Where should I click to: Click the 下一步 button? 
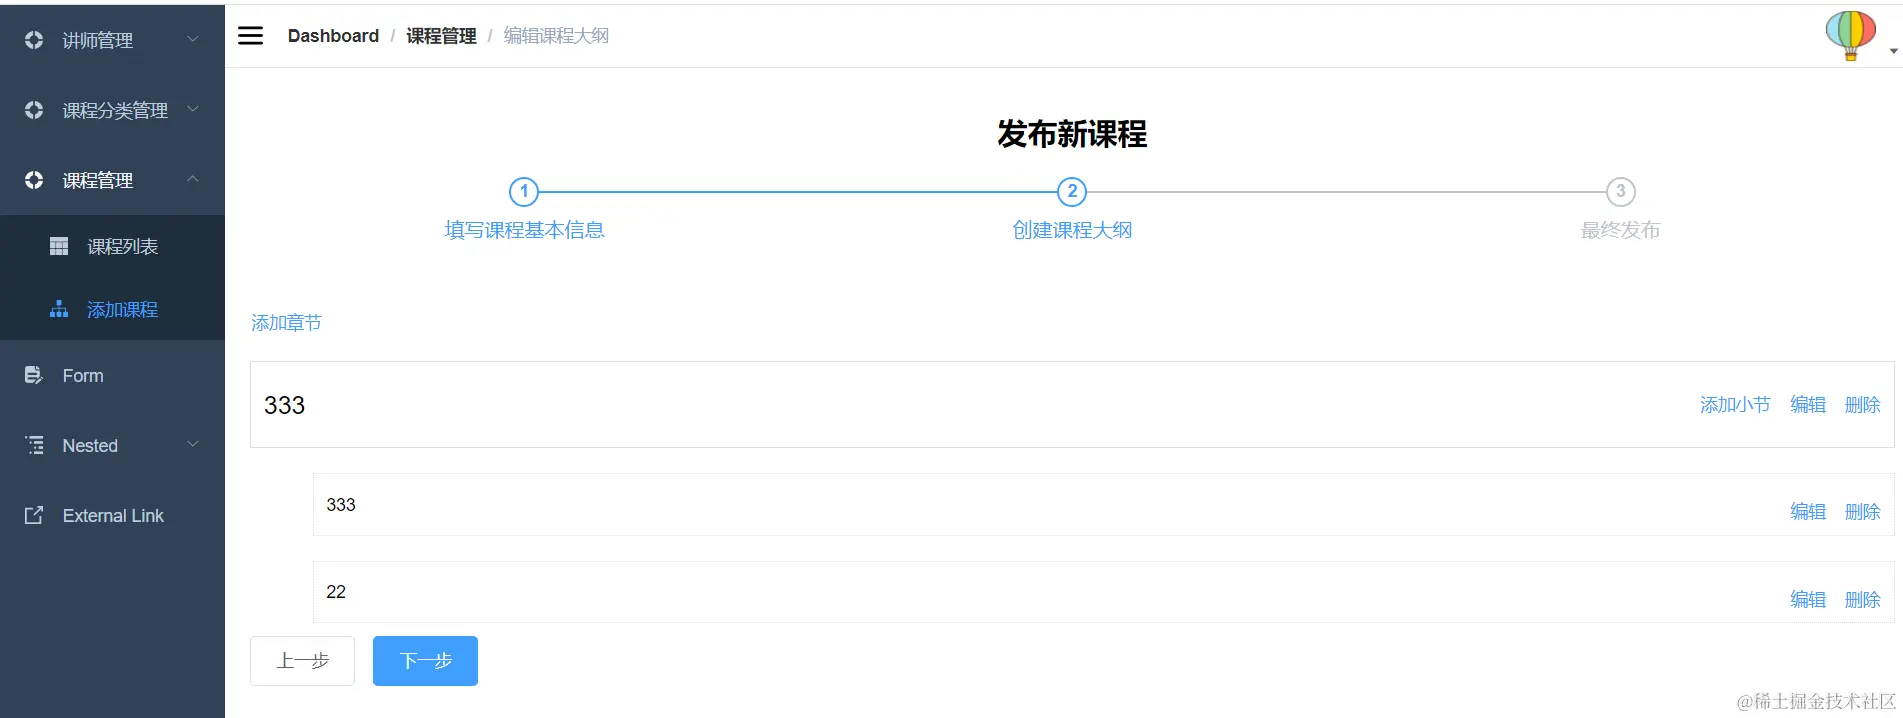(425, 661)
